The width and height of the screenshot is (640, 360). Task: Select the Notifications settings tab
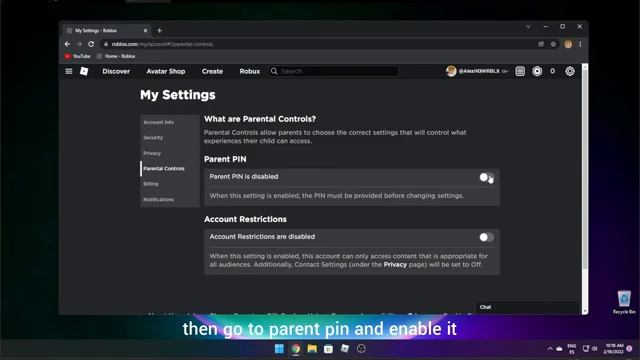[170, 200]
